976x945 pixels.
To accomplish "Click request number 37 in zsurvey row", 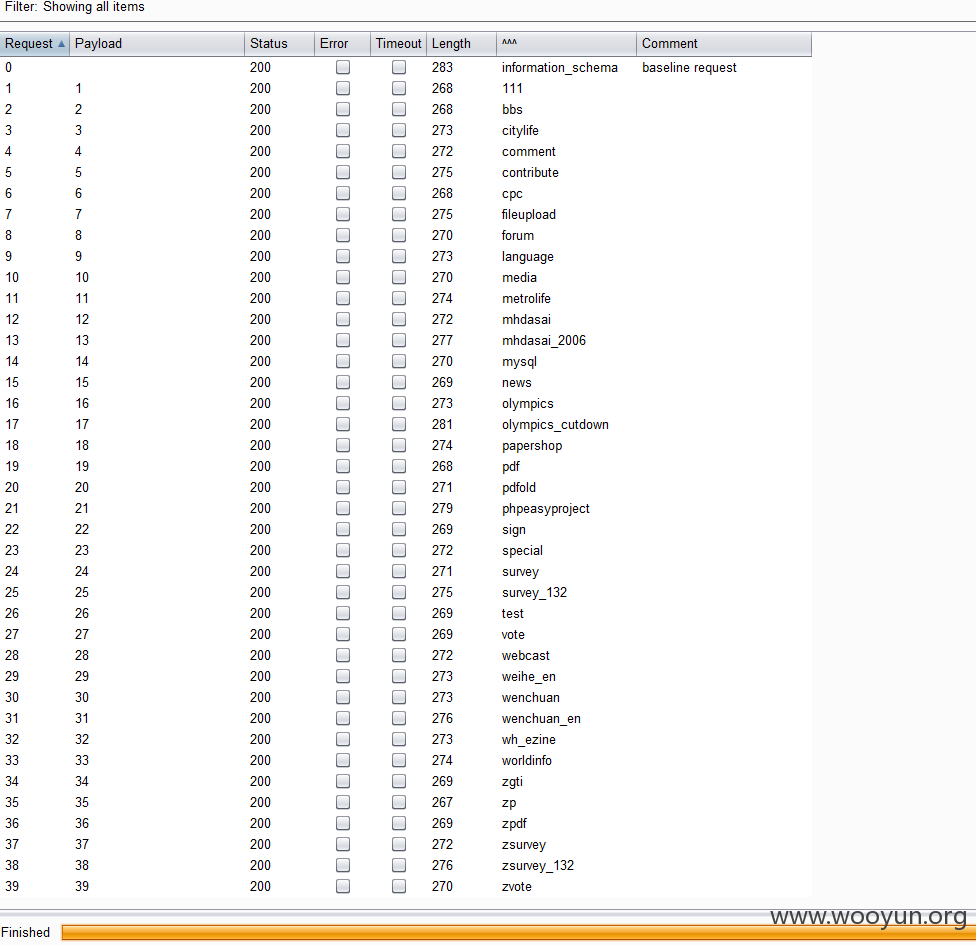I will pos(12,844).
